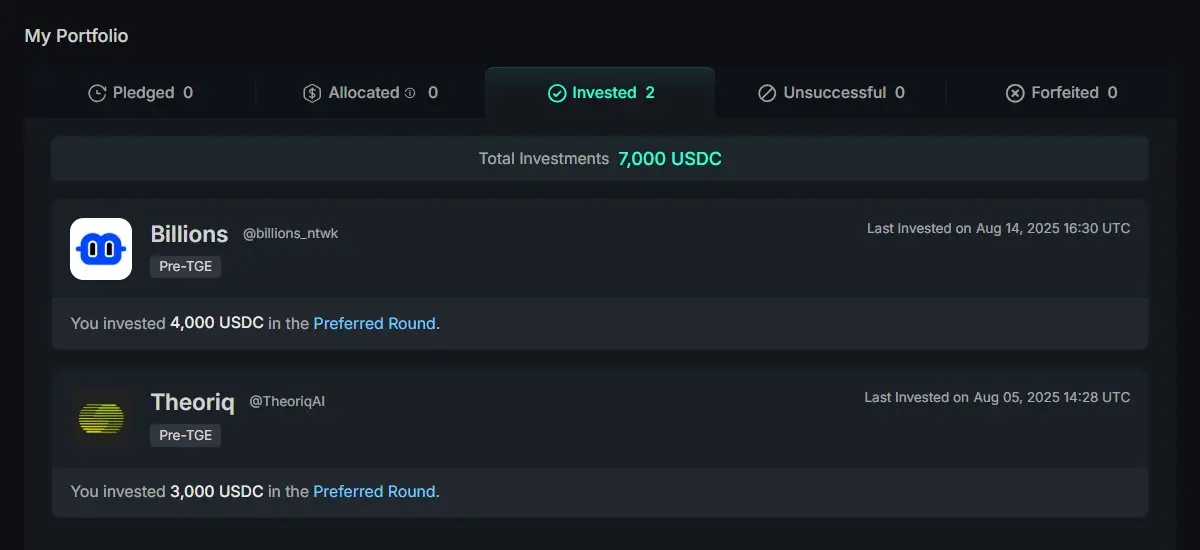Click the Total Investments 7,000 USDC bar
Screen dimensions: 1200x550
[600, 159]
